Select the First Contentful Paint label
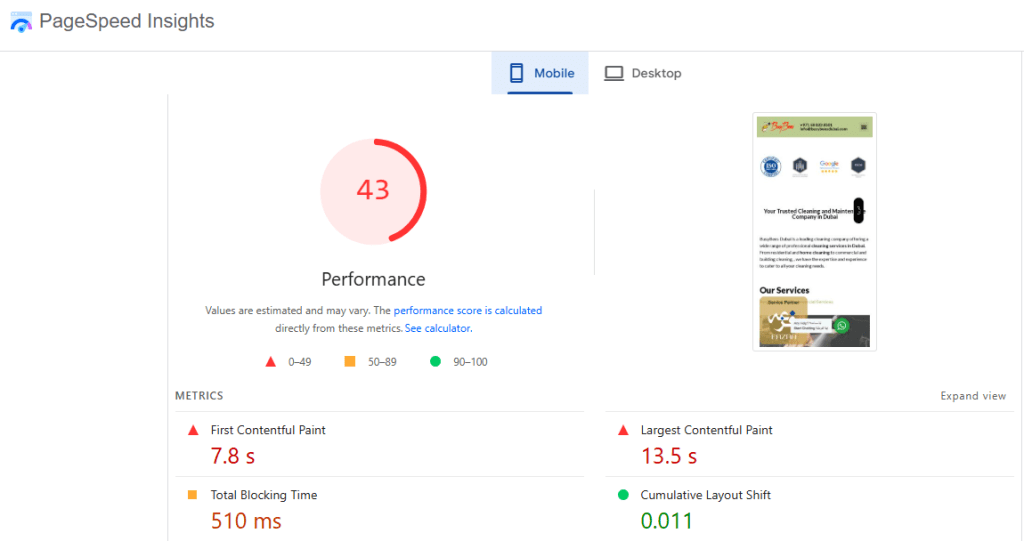Image resolution: width=1024 pixels, height=541 pixels. [268, 430]
